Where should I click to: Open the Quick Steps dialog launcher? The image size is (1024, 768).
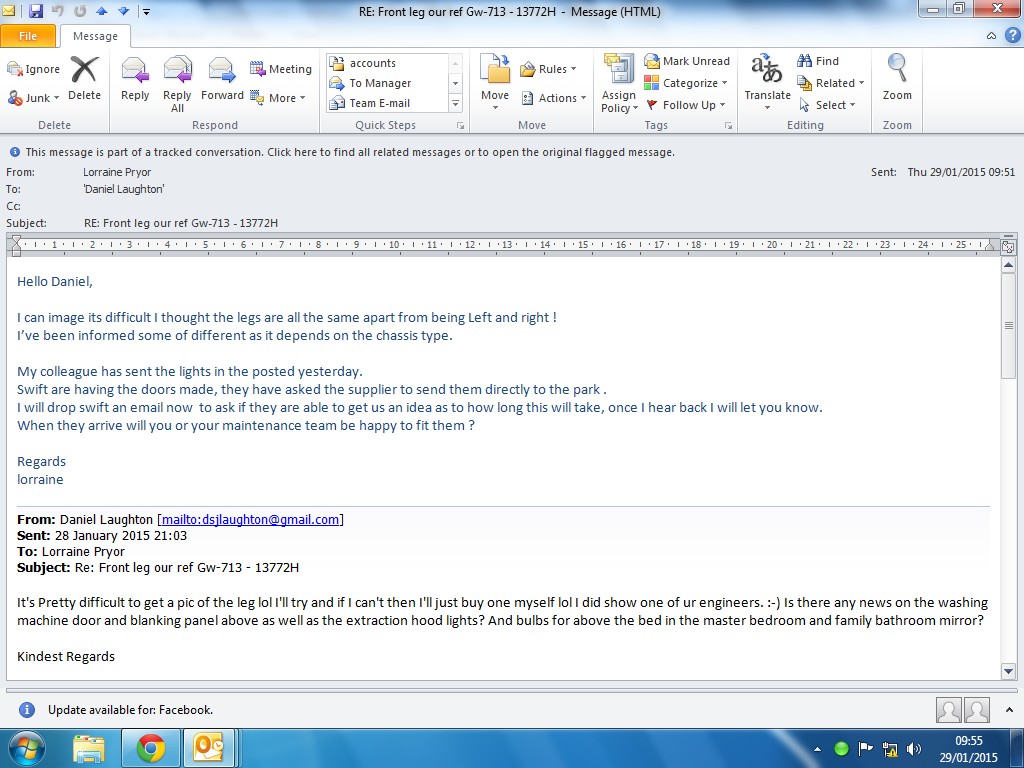click(460, 125)
